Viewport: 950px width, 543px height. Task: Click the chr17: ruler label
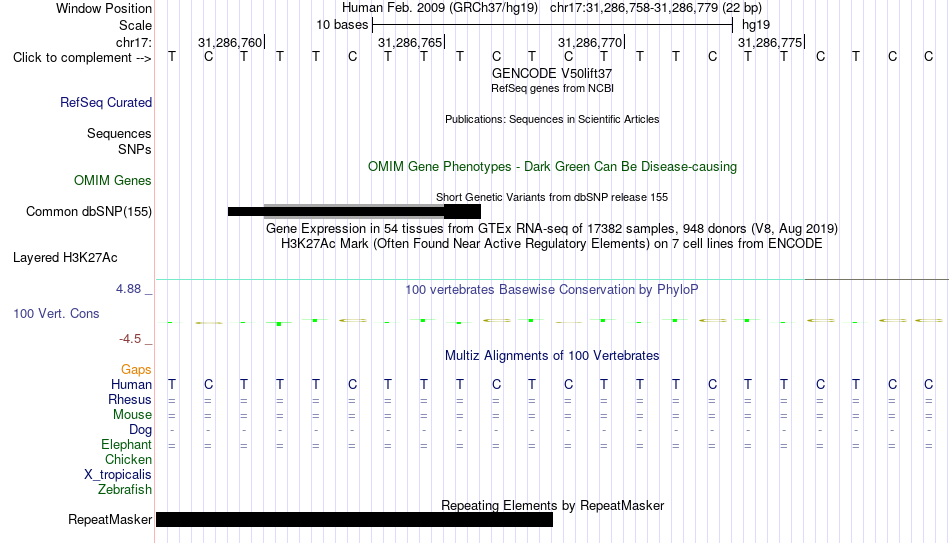(x=134, y=42)
